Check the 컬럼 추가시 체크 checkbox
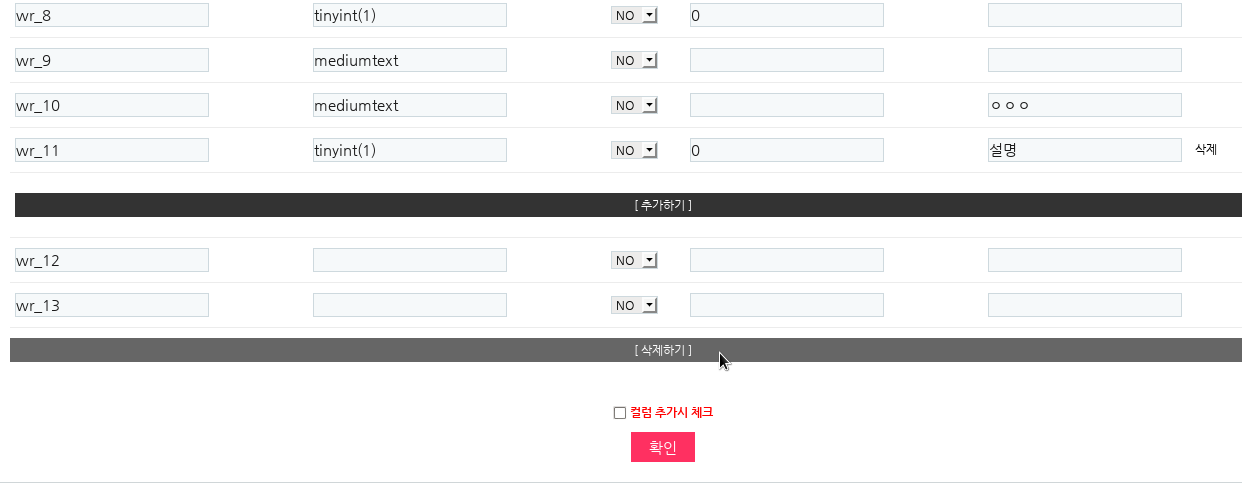Viewport: 1242px width, 492px height. pos(619,413)
